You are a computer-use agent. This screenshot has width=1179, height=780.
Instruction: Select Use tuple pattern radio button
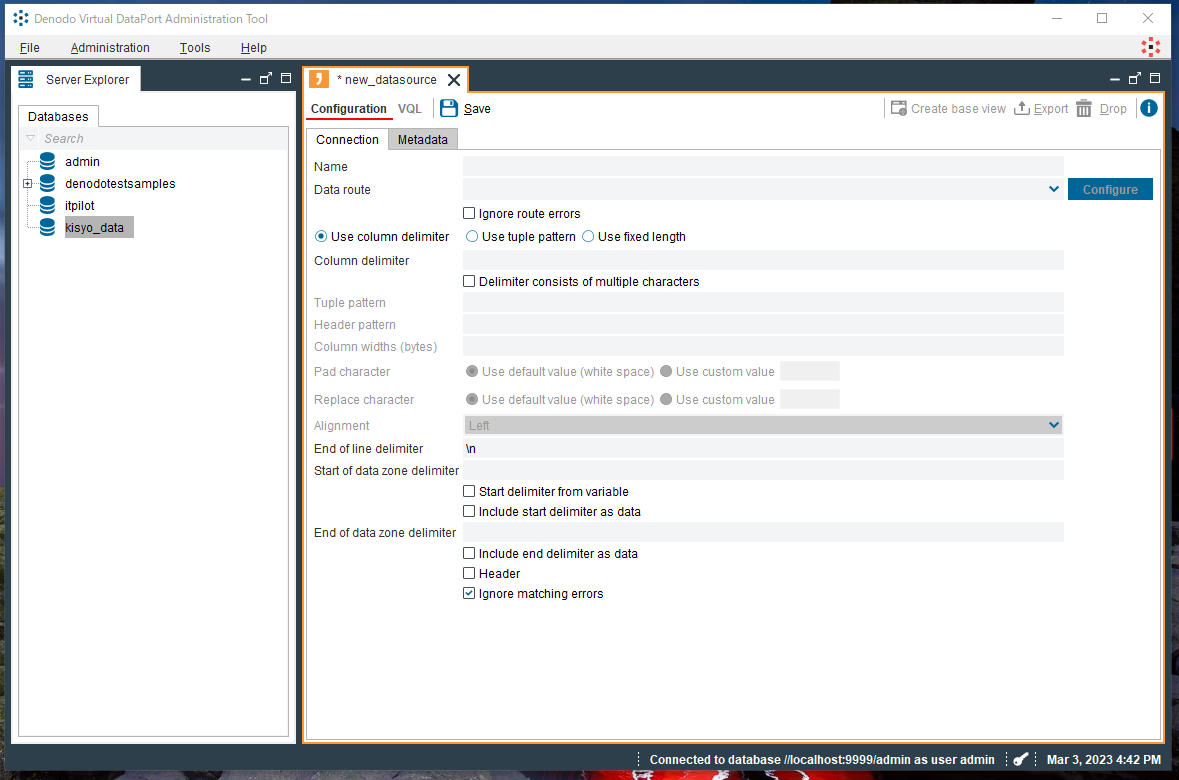pyautogui.click(x=472, y=236)
